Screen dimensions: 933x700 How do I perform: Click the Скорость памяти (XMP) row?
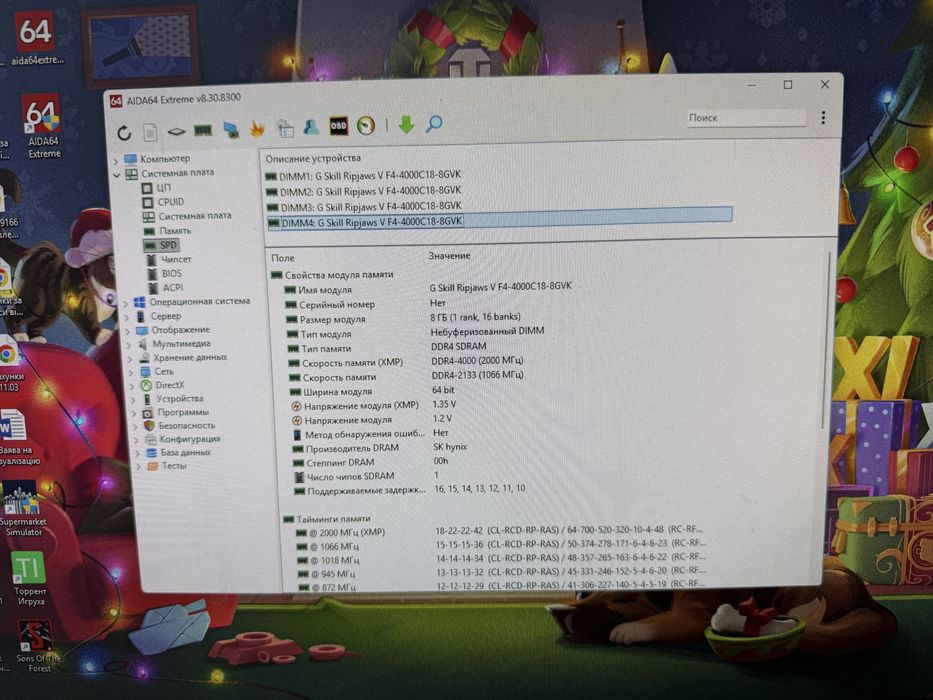pyautogui.click(x=406, y=362)
